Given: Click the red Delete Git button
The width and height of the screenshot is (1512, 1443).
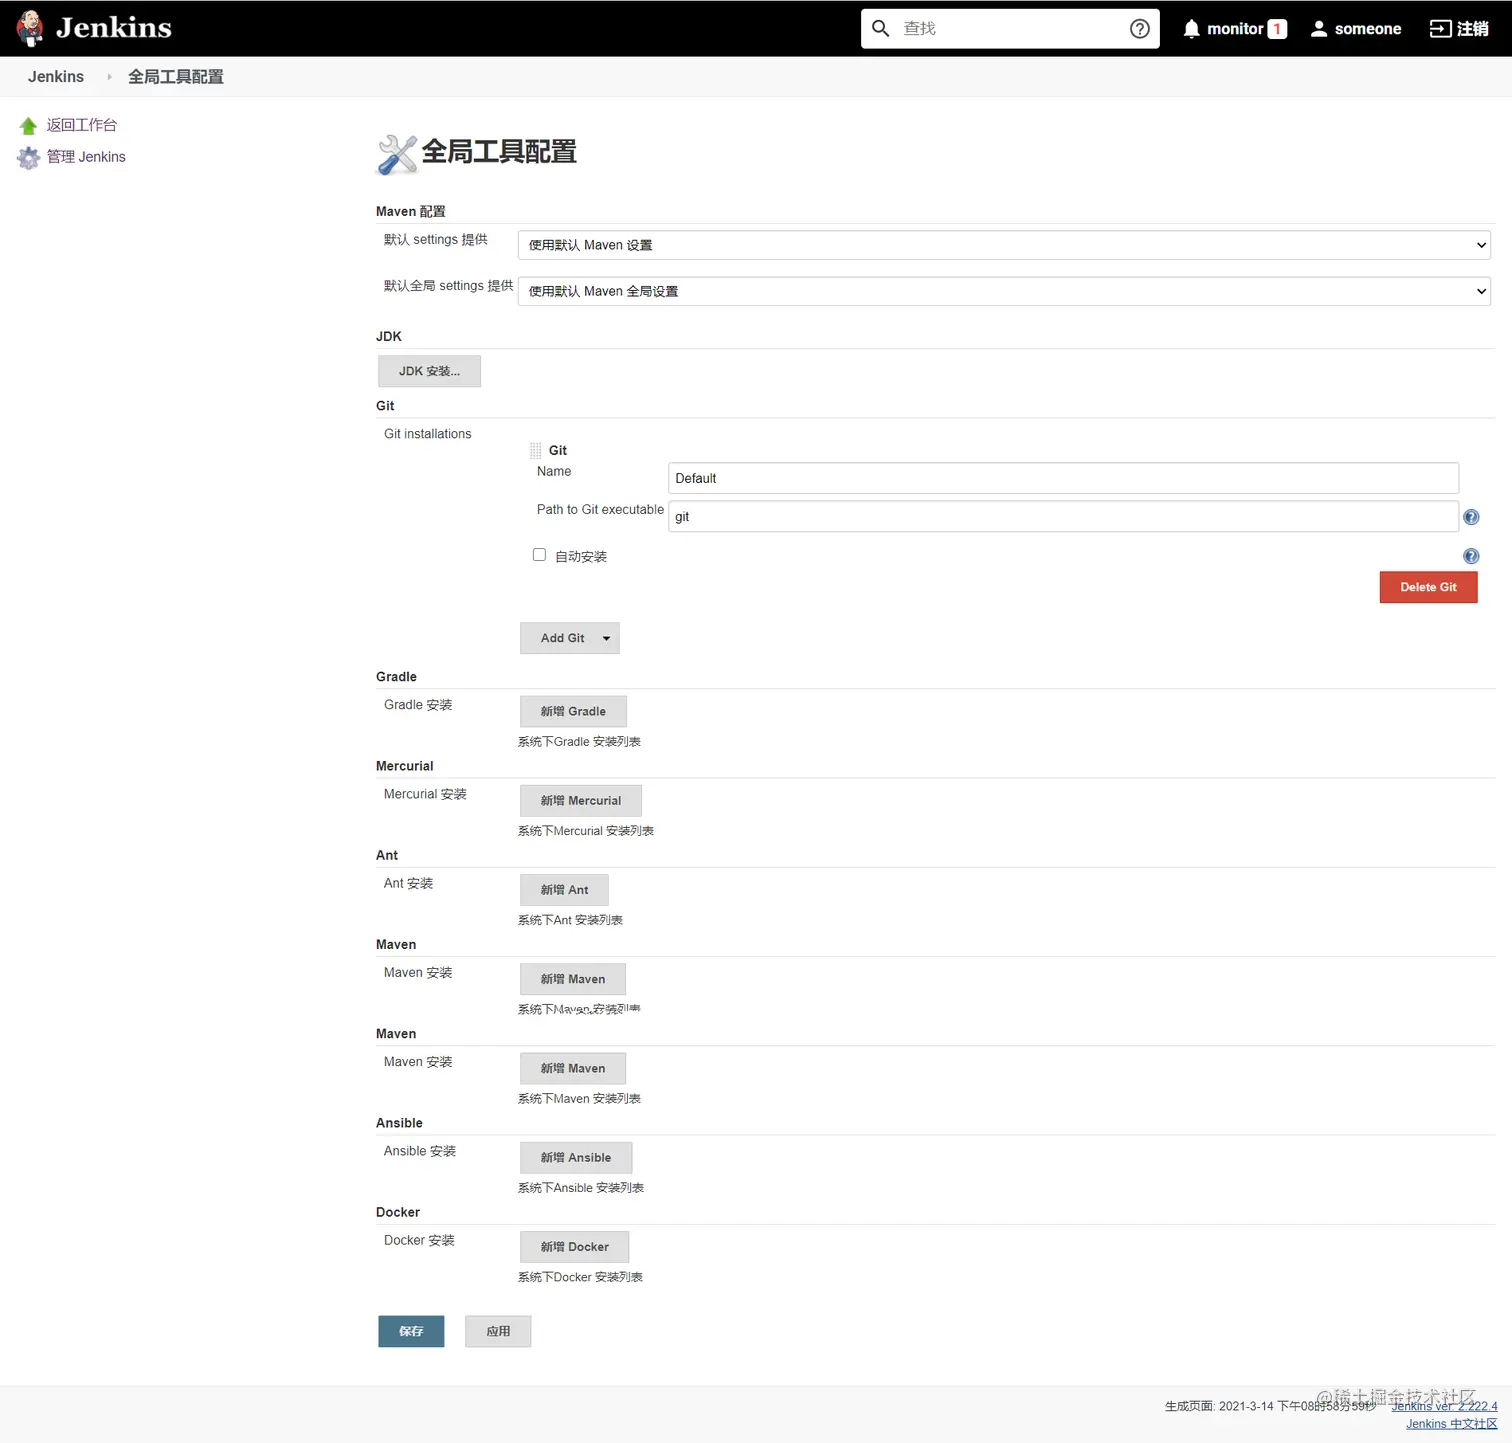Looking at the screenshot, I should 1428,587.
